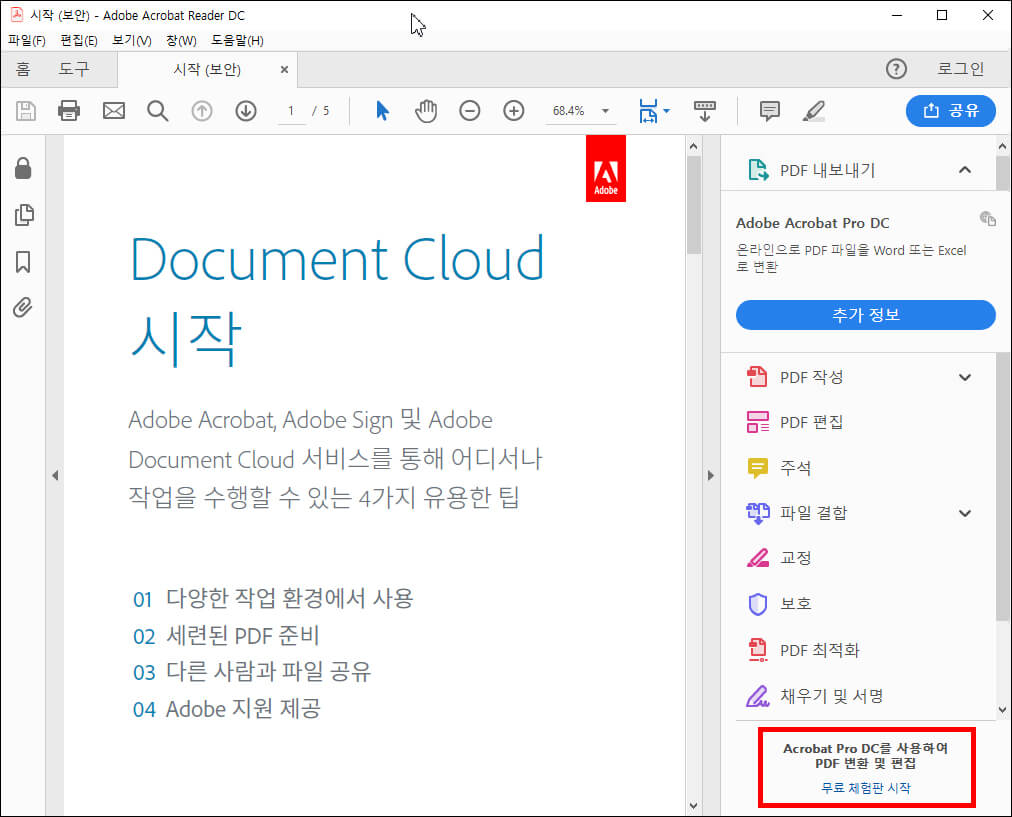
Task: Open the 창(W) menu
Action: tap(181, 41)
